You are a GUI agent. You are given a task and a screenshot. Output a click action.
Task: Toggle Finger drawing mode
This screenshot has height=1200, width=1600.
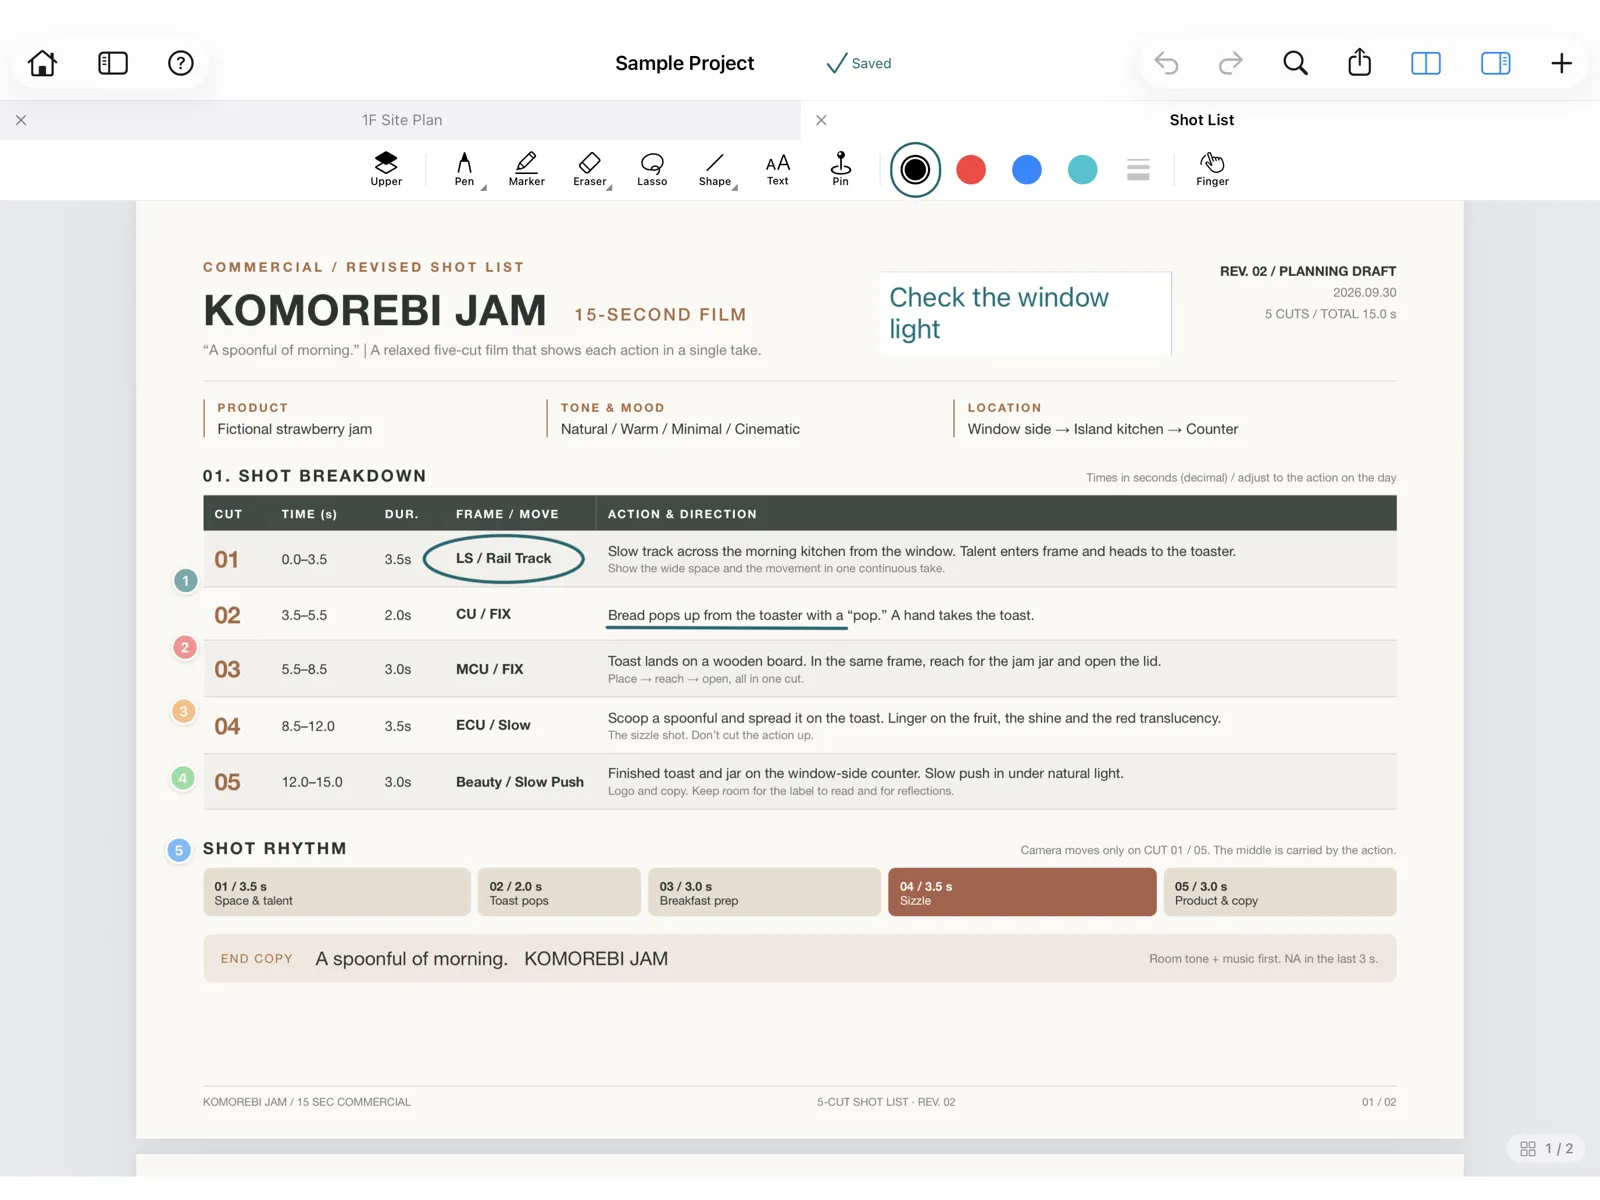pos(1212,169)
